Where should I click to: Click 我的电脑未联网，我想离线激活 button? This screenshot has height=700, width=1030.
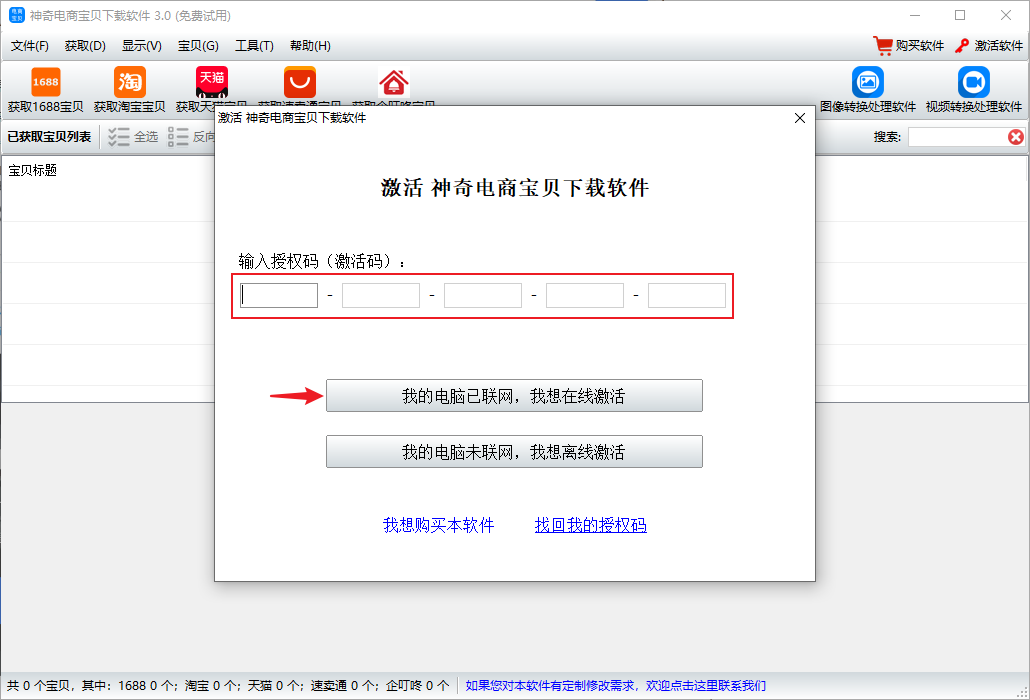(514, 452)
